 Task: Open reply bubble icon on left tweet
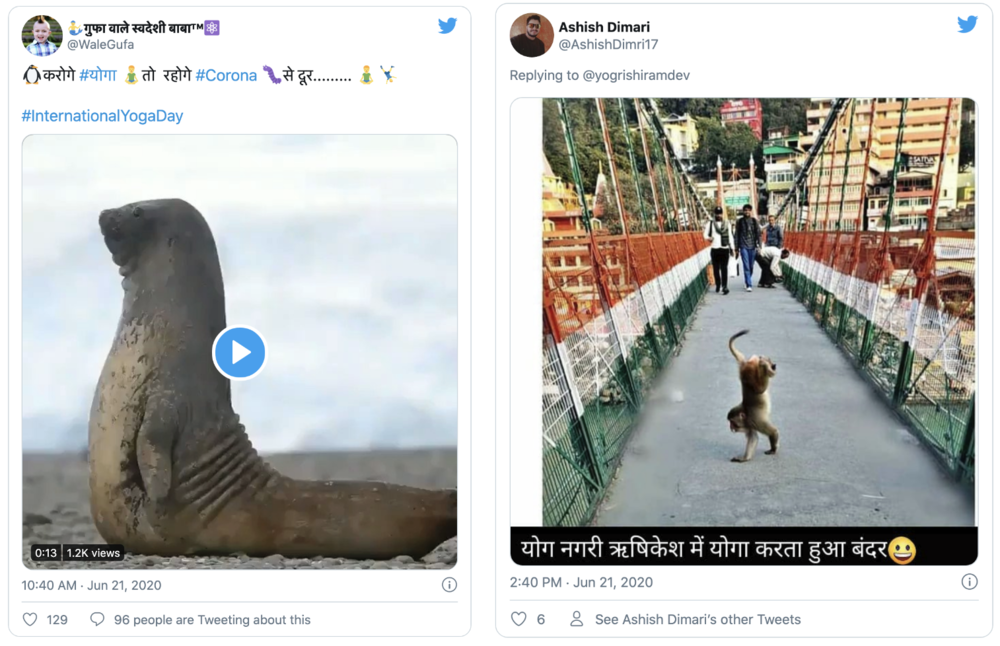(97, 620)
